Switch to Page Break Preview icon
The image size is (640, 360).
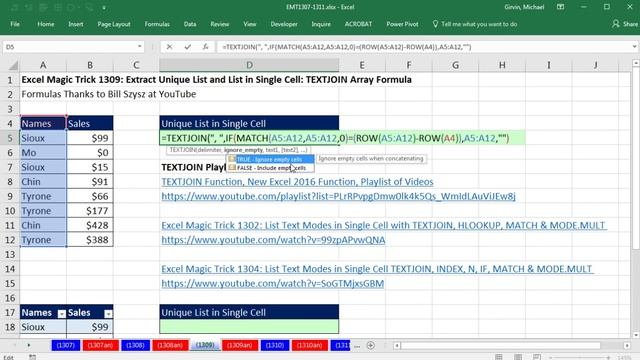(537, 357)
